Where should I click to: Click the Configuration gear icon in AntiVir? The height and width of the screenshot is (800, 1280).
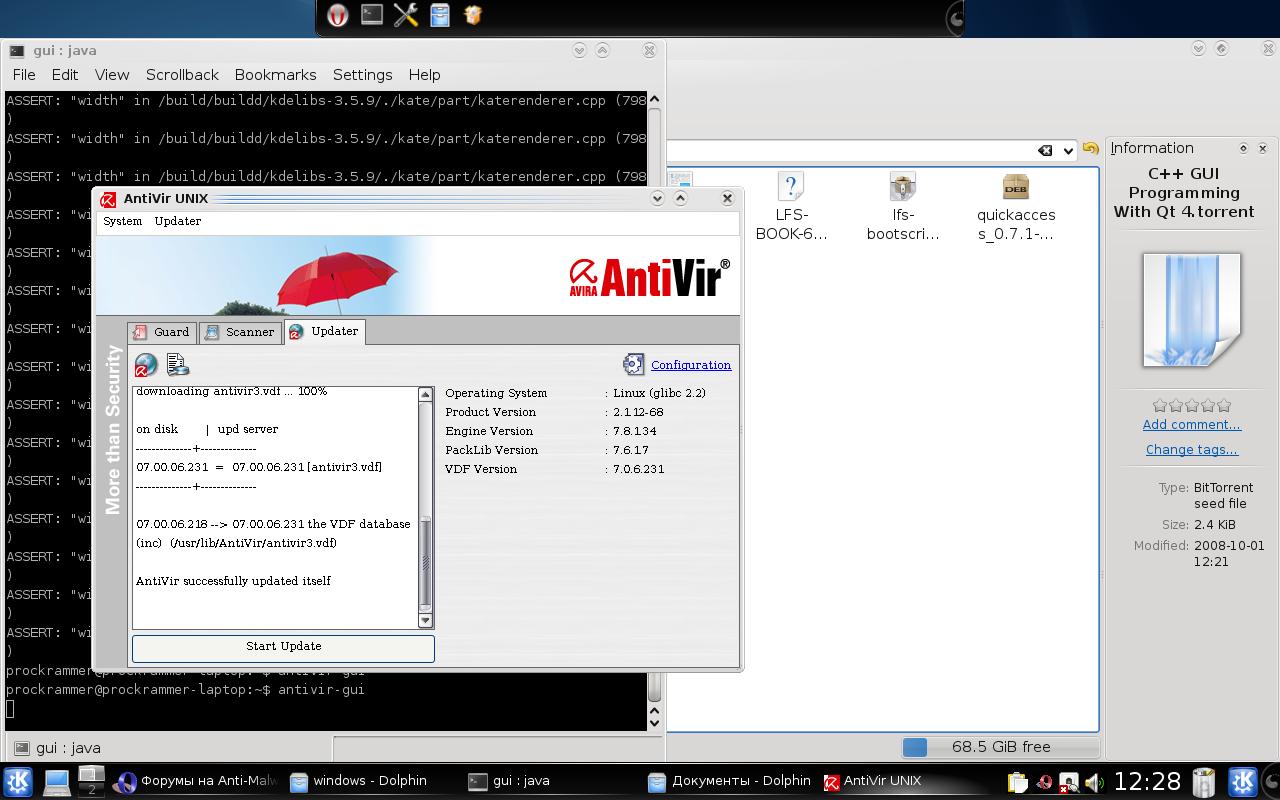coord(634,364)
